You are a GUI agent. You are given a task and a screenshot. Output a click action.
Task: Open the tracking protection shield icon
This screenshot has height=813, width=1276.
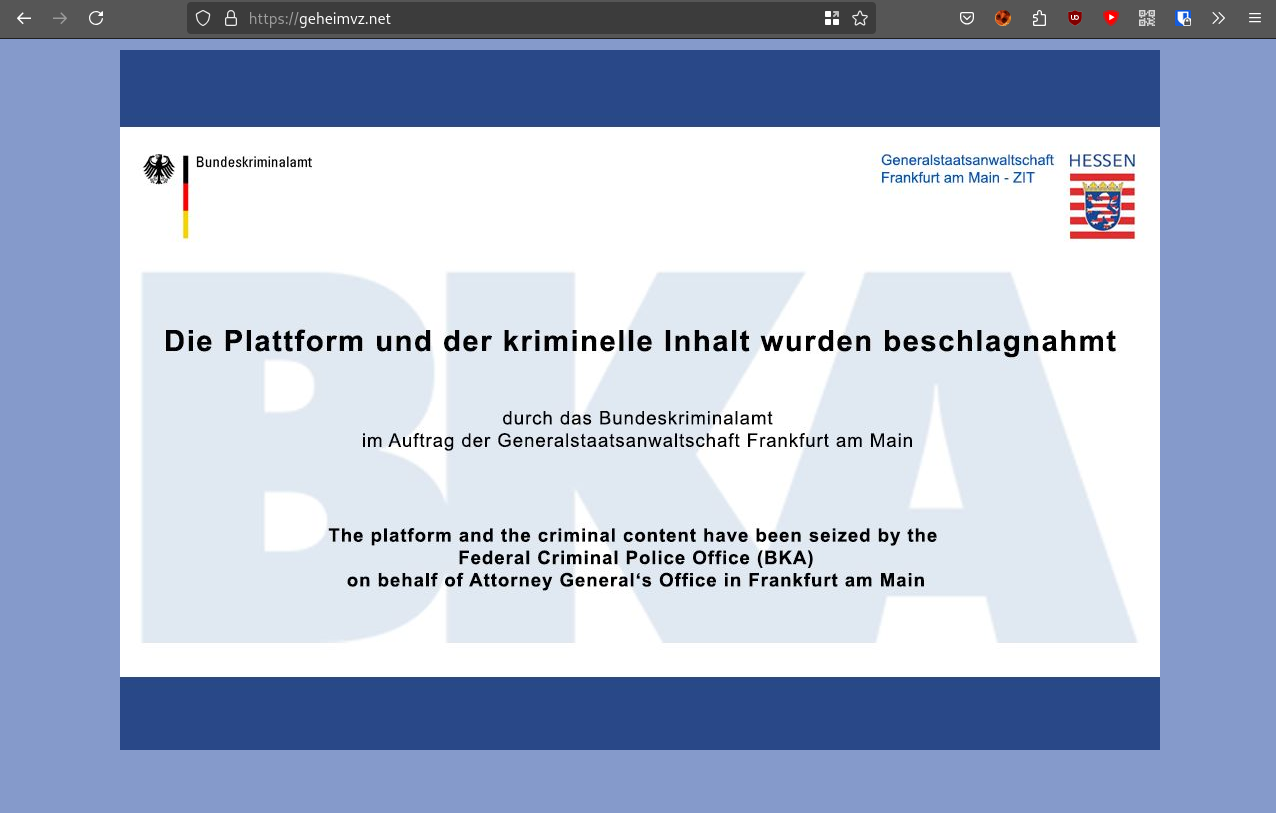pyautogui.click(x=203, y=18)
